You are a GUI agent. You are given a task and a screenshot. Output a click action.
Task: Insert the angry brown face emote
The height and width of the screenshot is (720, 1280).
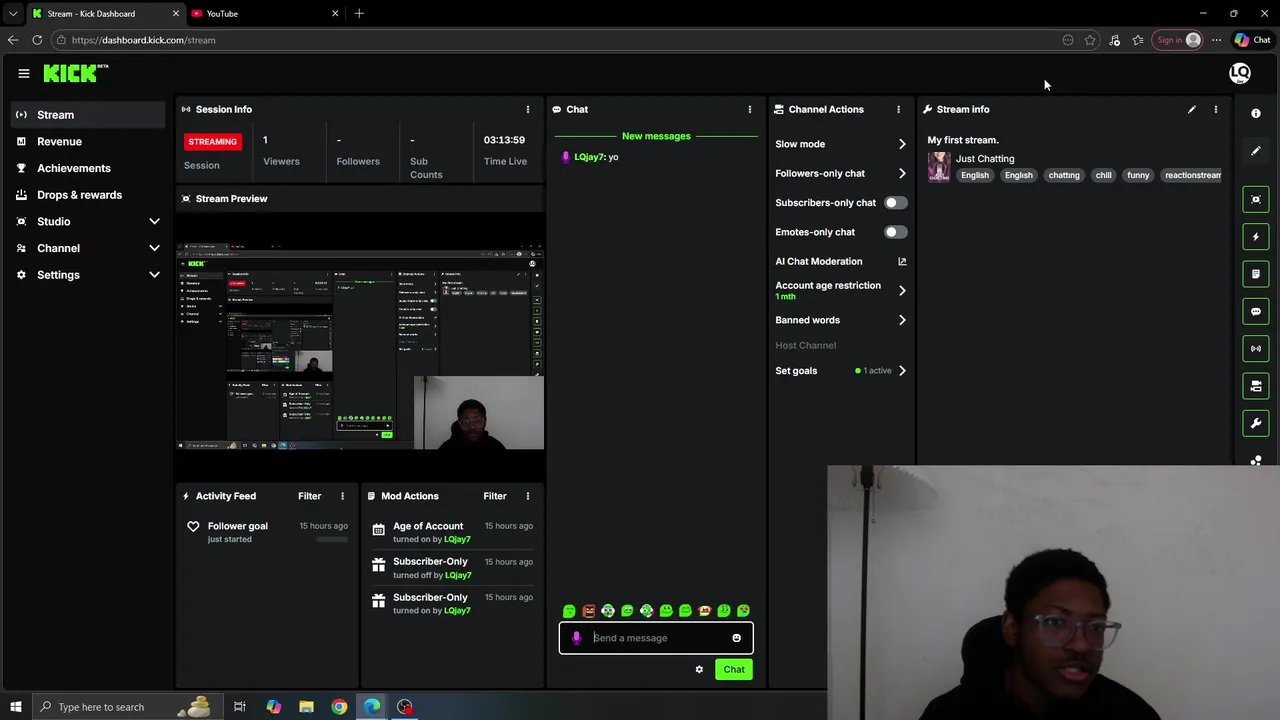click(588, 611)
